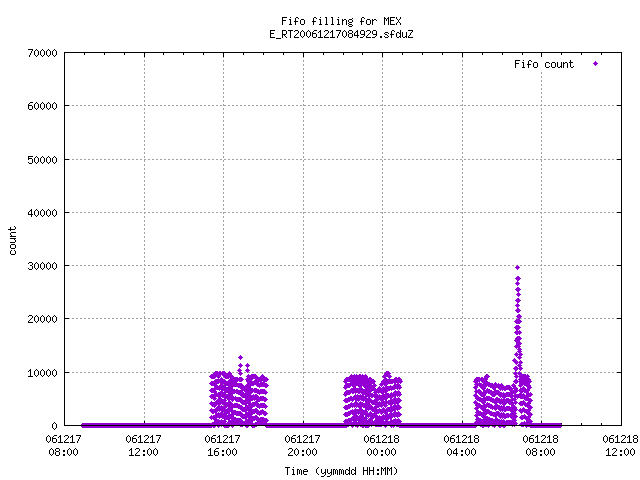Click x-axis tick 061217 12:00
Image resolution: width=640 pixels, height=480 pixels.
[143, 445]
